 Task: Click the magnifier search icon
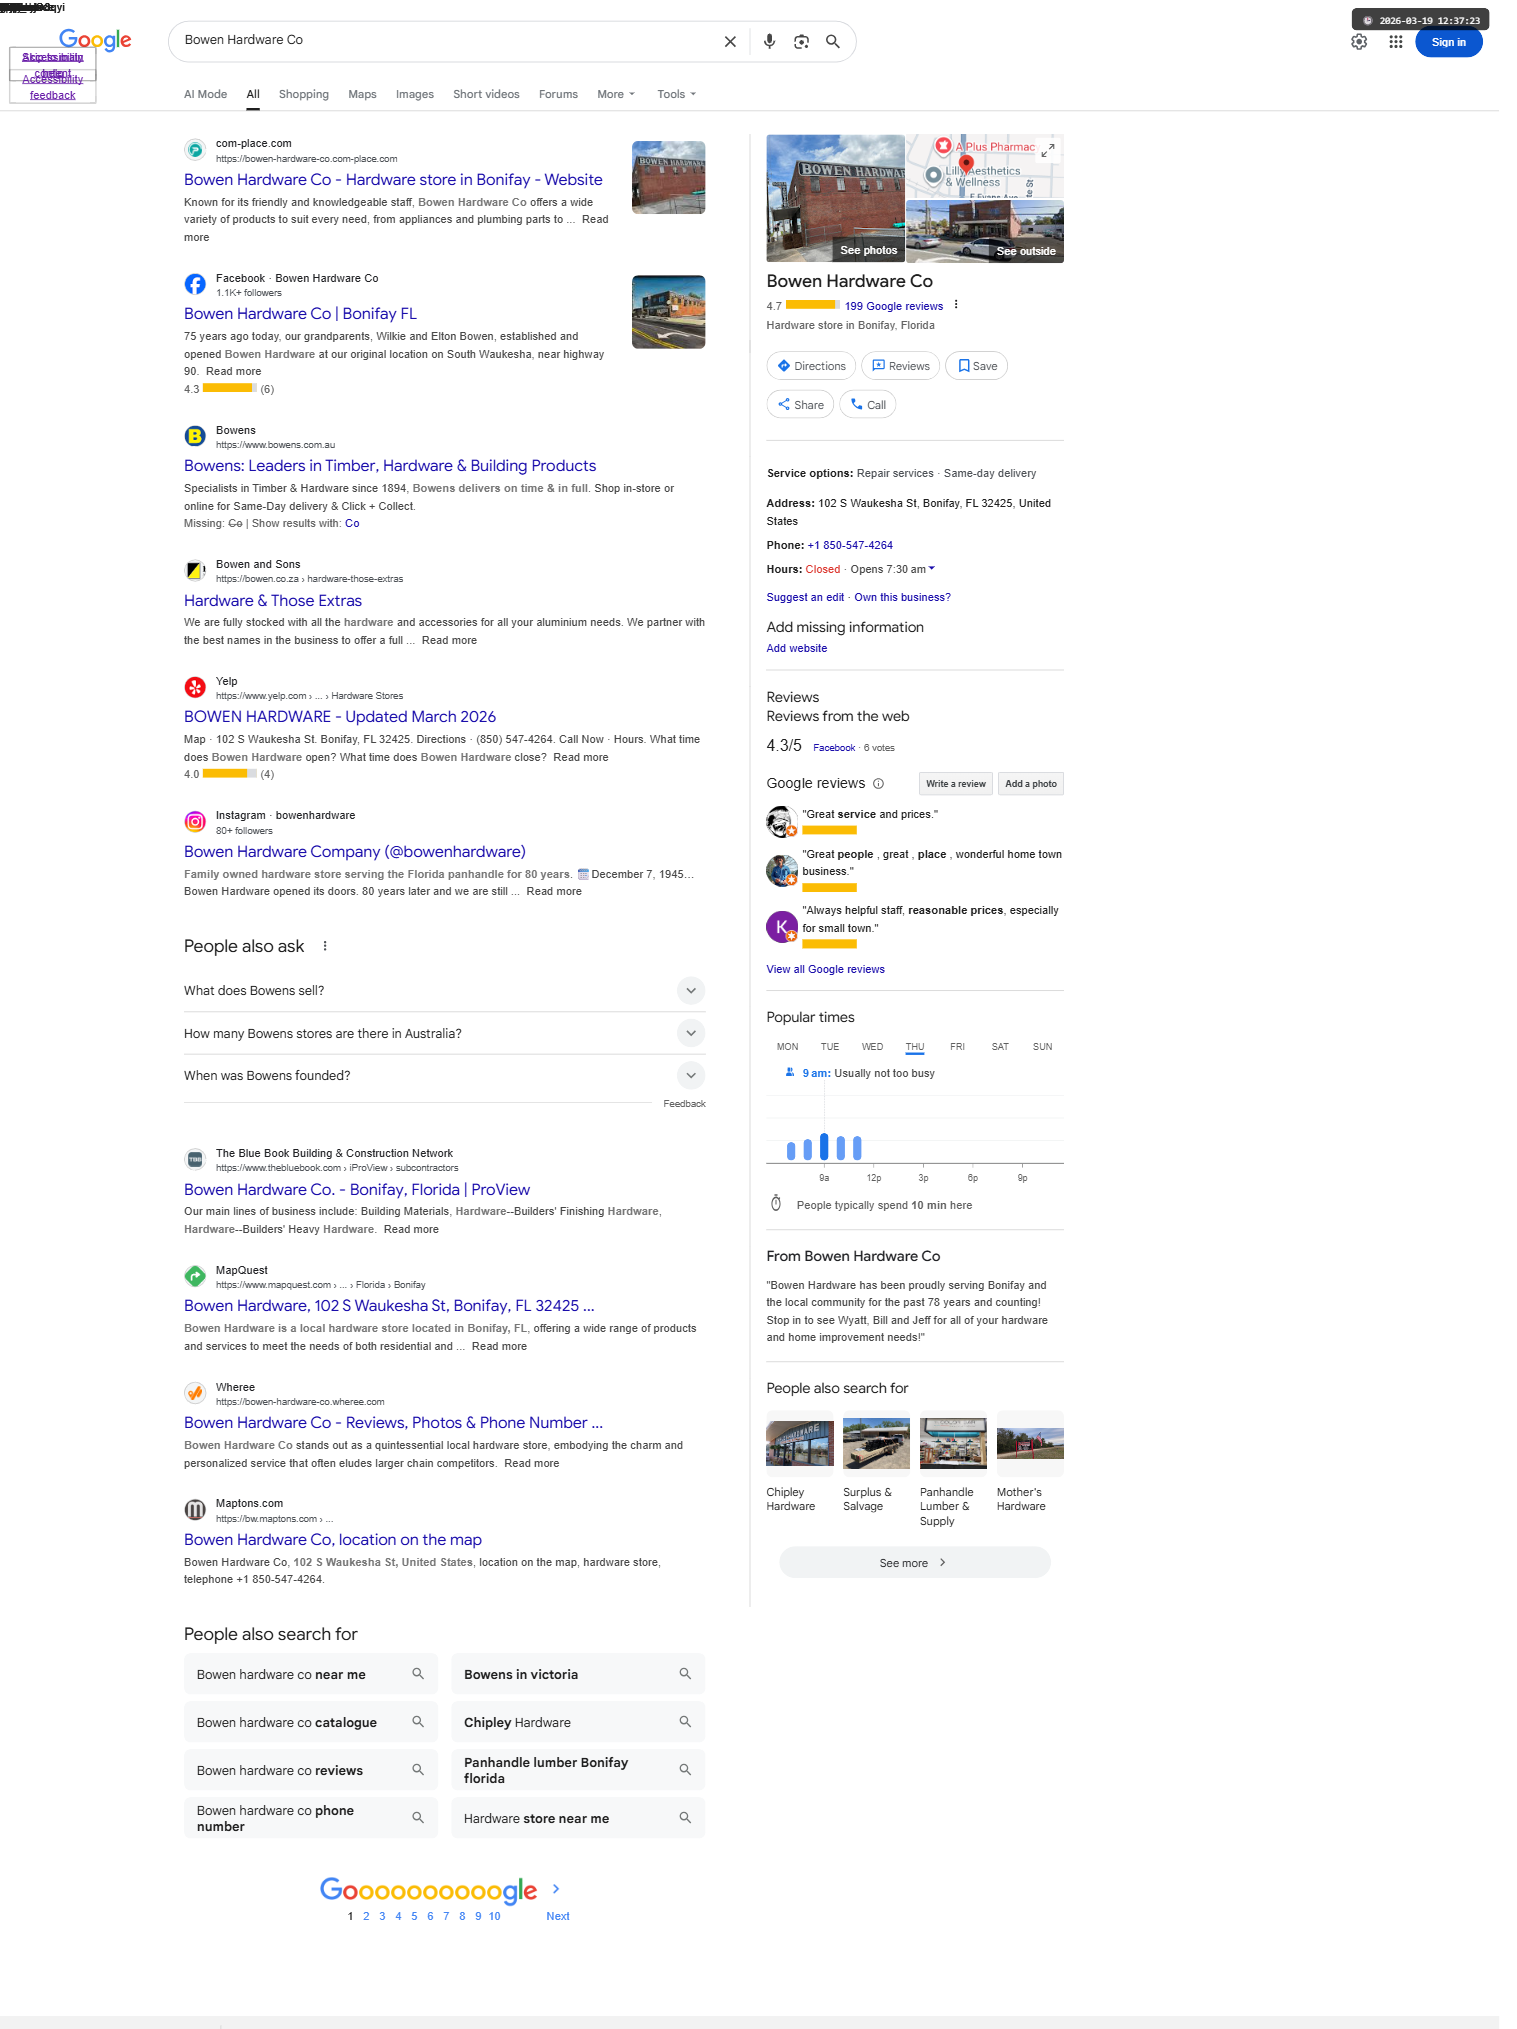coord(832,42)
